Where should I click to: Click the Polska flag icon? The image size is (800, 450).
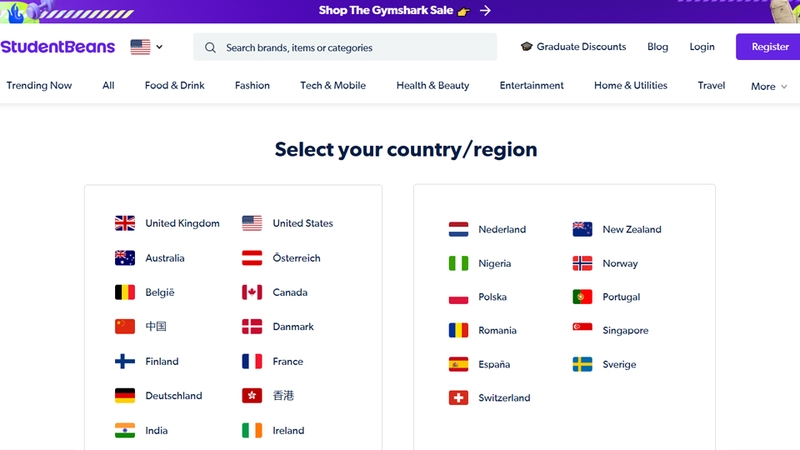pyautogui.click(x=458, y=297)
